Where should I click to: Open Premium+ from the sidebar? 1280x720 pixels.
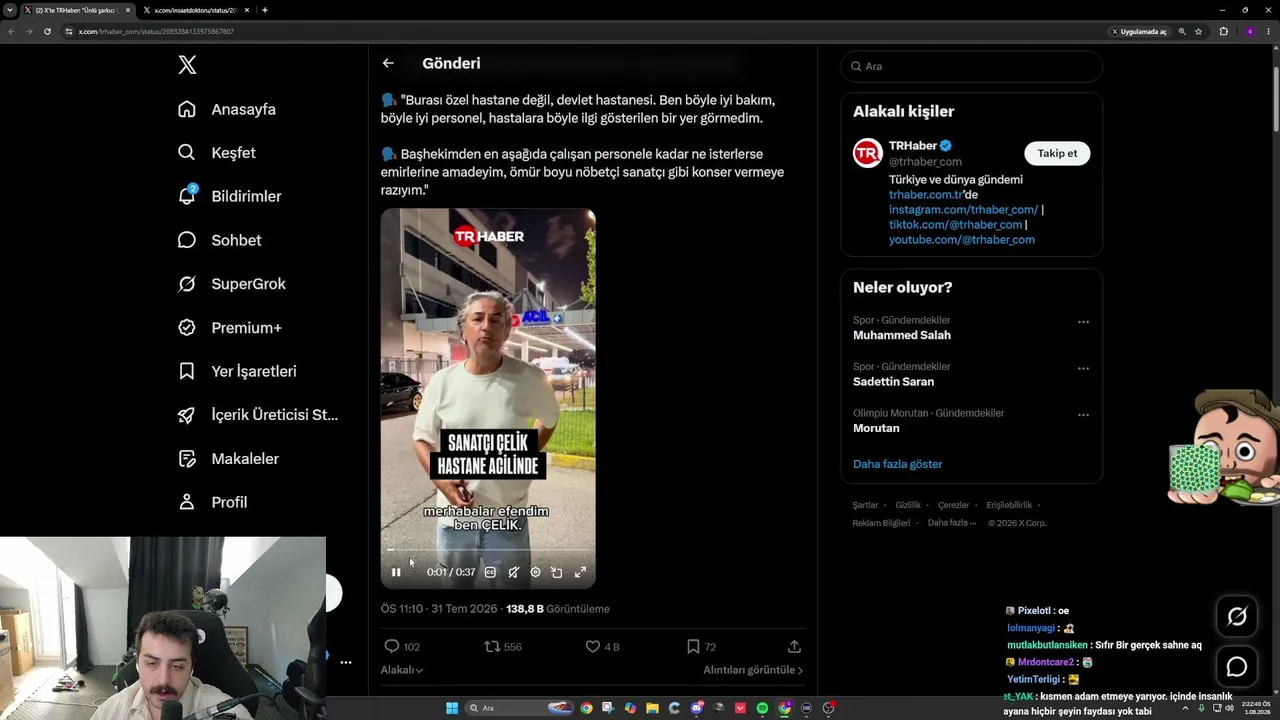click(x=229, y=327)
